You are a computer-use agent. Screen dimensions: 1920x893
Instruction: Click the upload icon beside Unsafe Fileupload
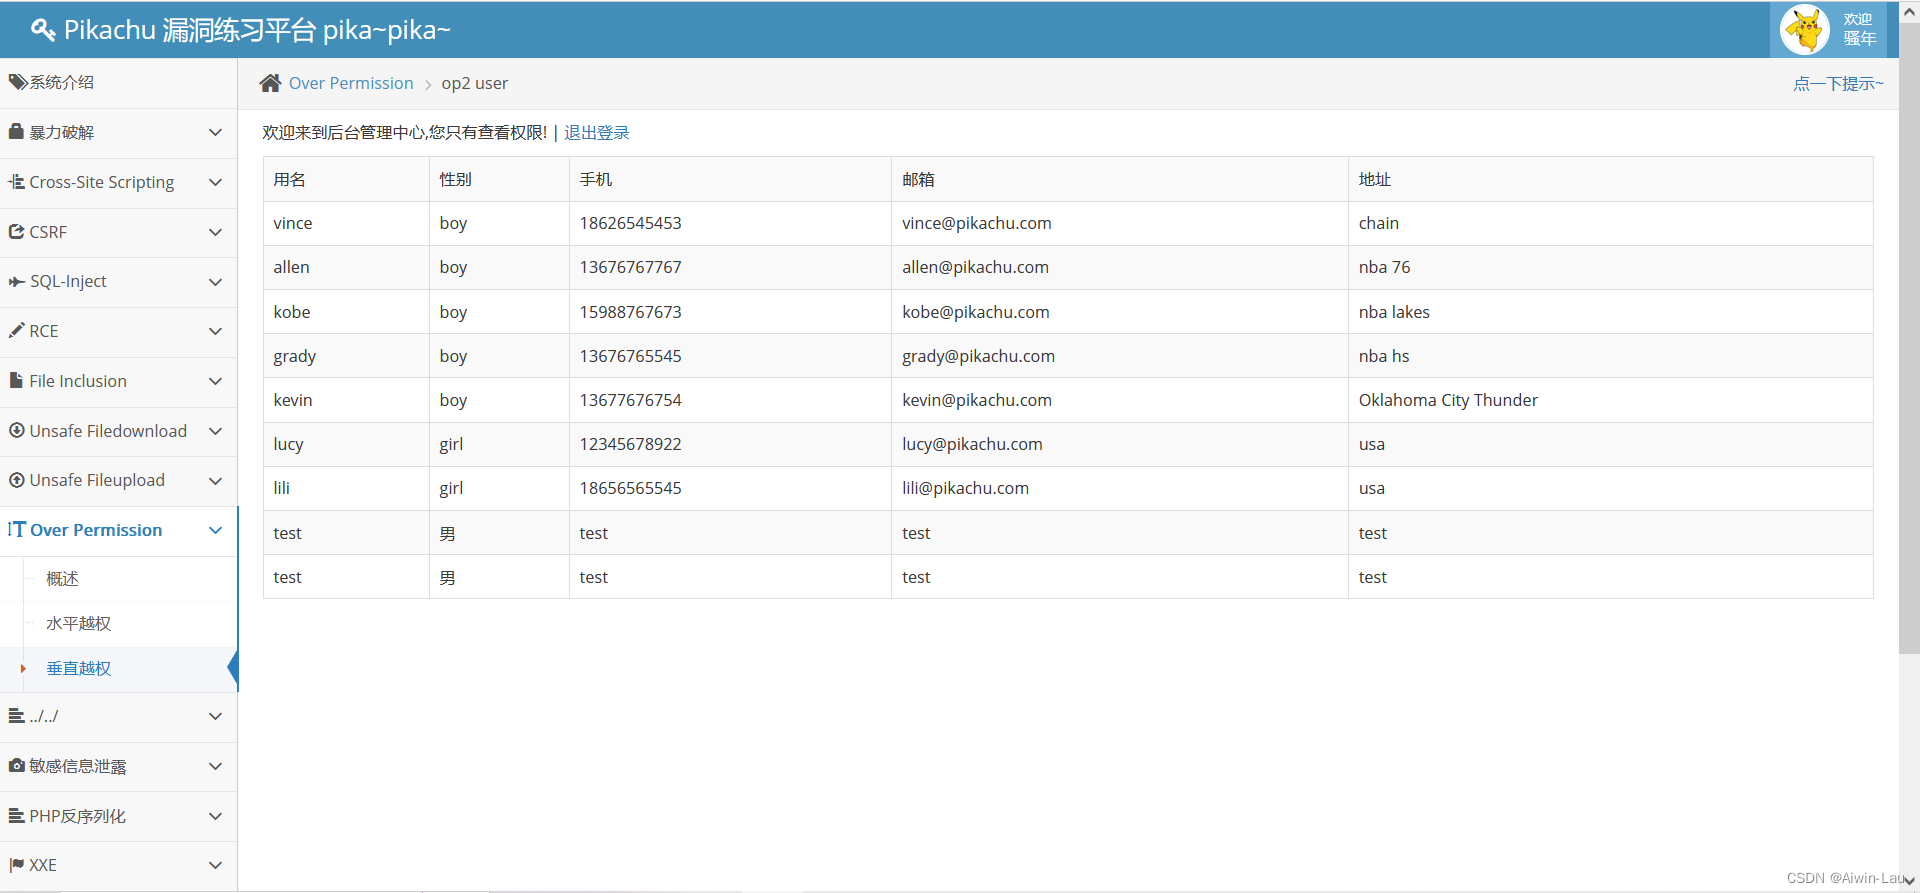click(x=16, y=480)
